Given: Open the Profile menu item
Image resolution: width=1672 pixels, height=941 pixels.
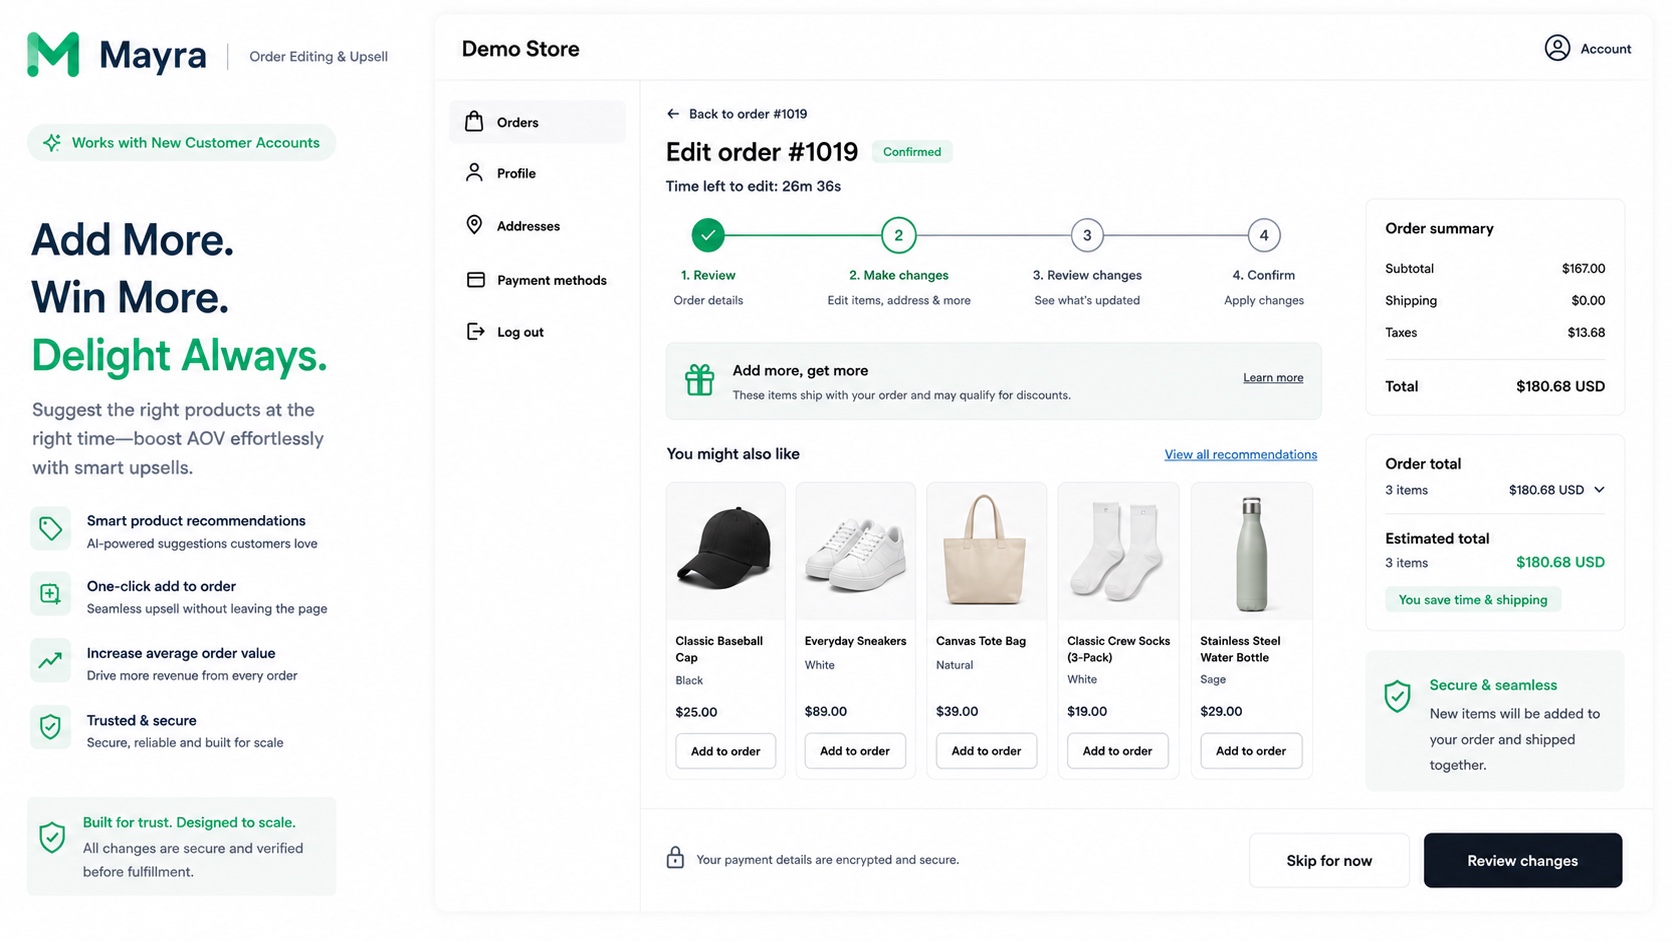Looking at the screenshot, I should click(537, 173).
